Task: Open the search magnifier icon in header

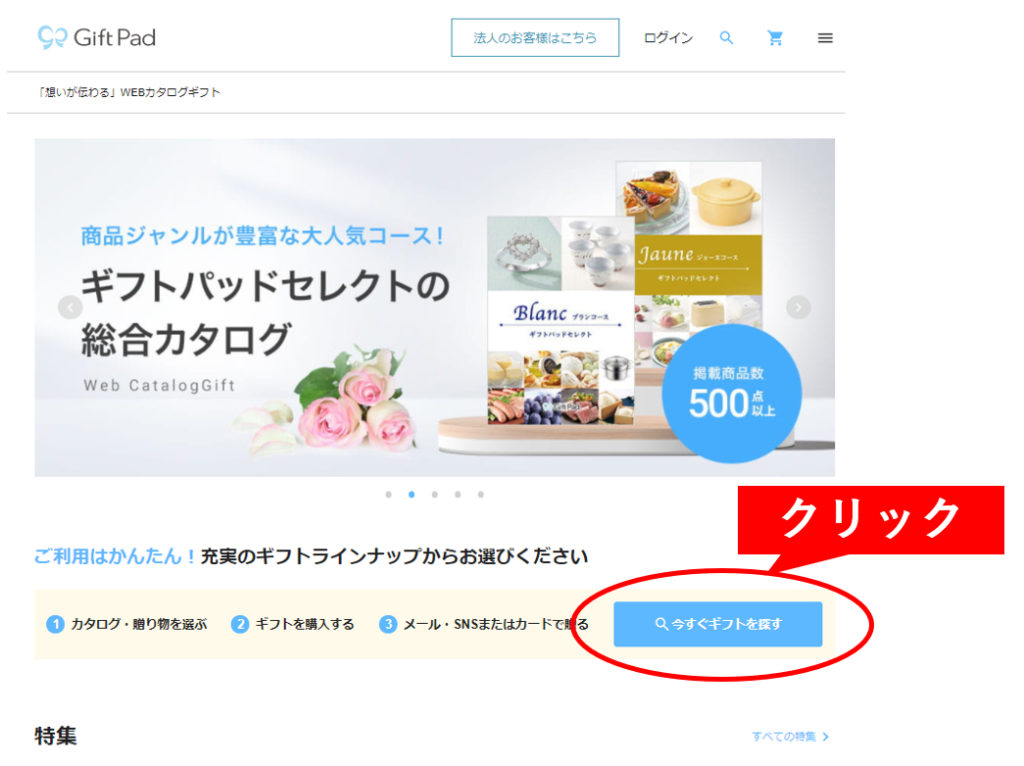Action: (726, 38)
